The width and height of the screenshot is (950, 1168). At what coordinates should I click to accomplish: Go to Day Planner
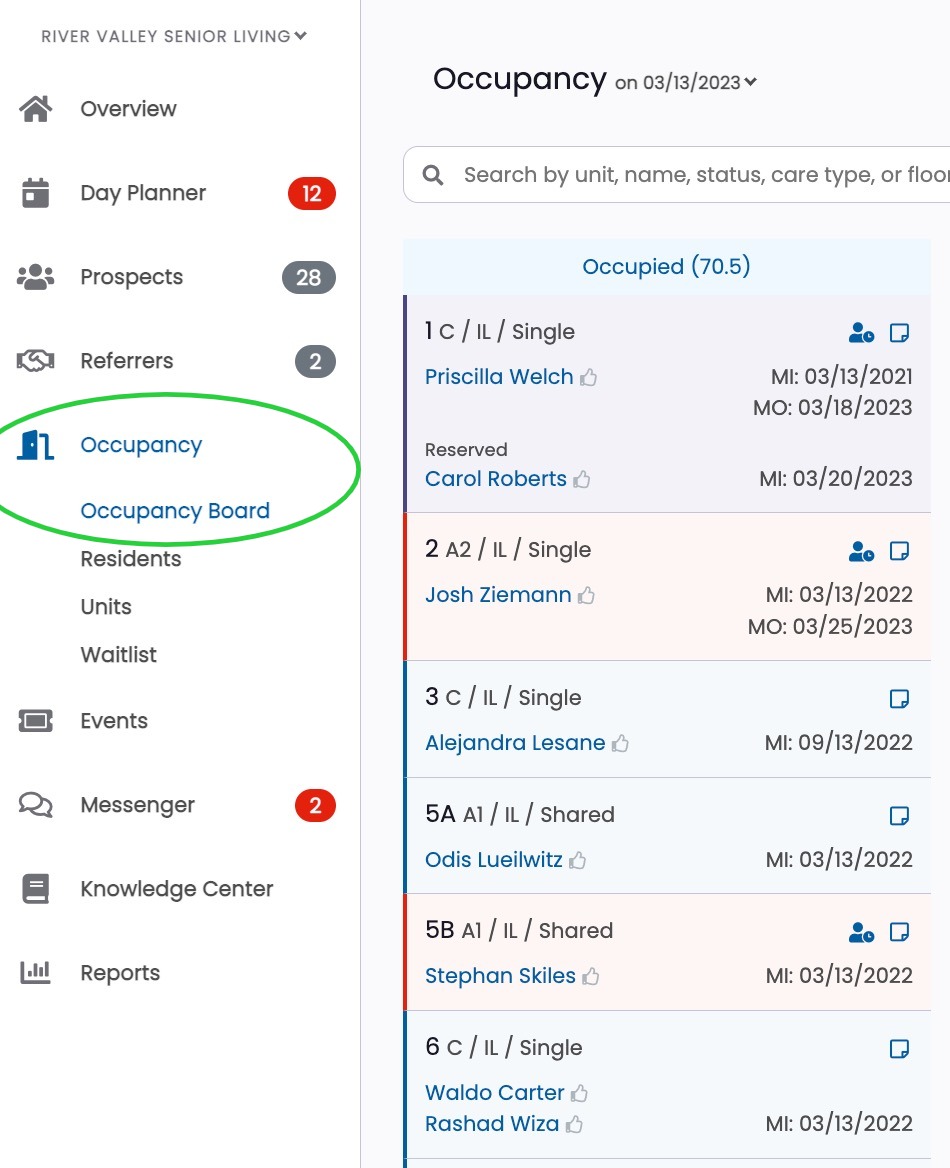click(x=143, y=193)
